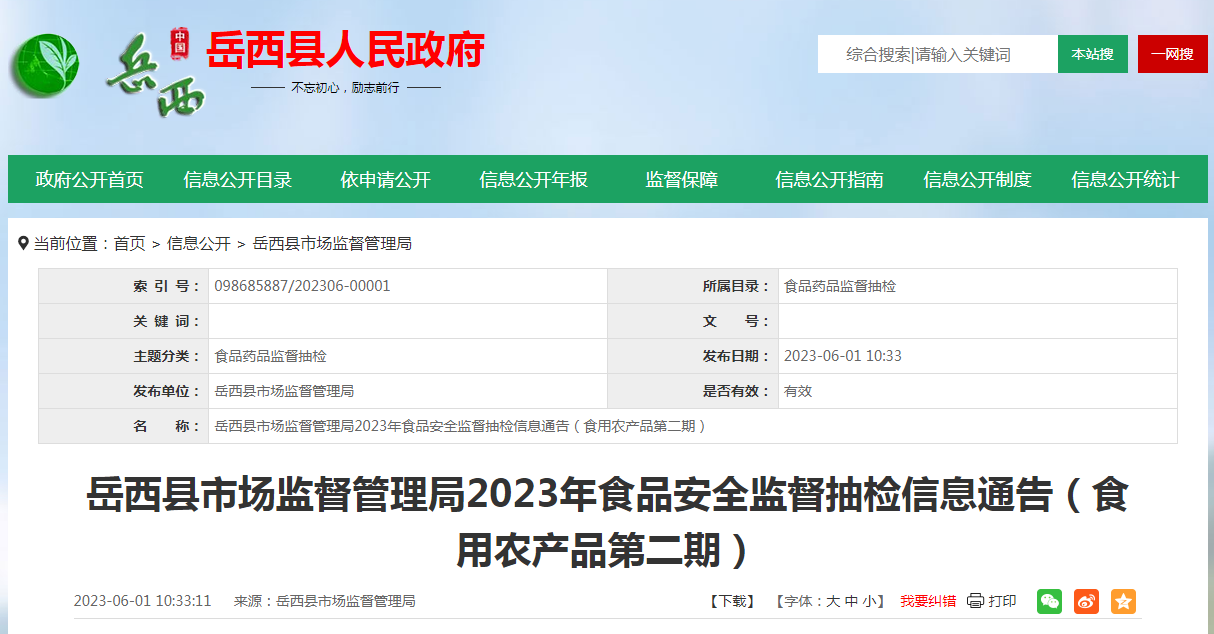Click the printer icon to print
This screenshot has width=1214, height=634.
[976, 601]
